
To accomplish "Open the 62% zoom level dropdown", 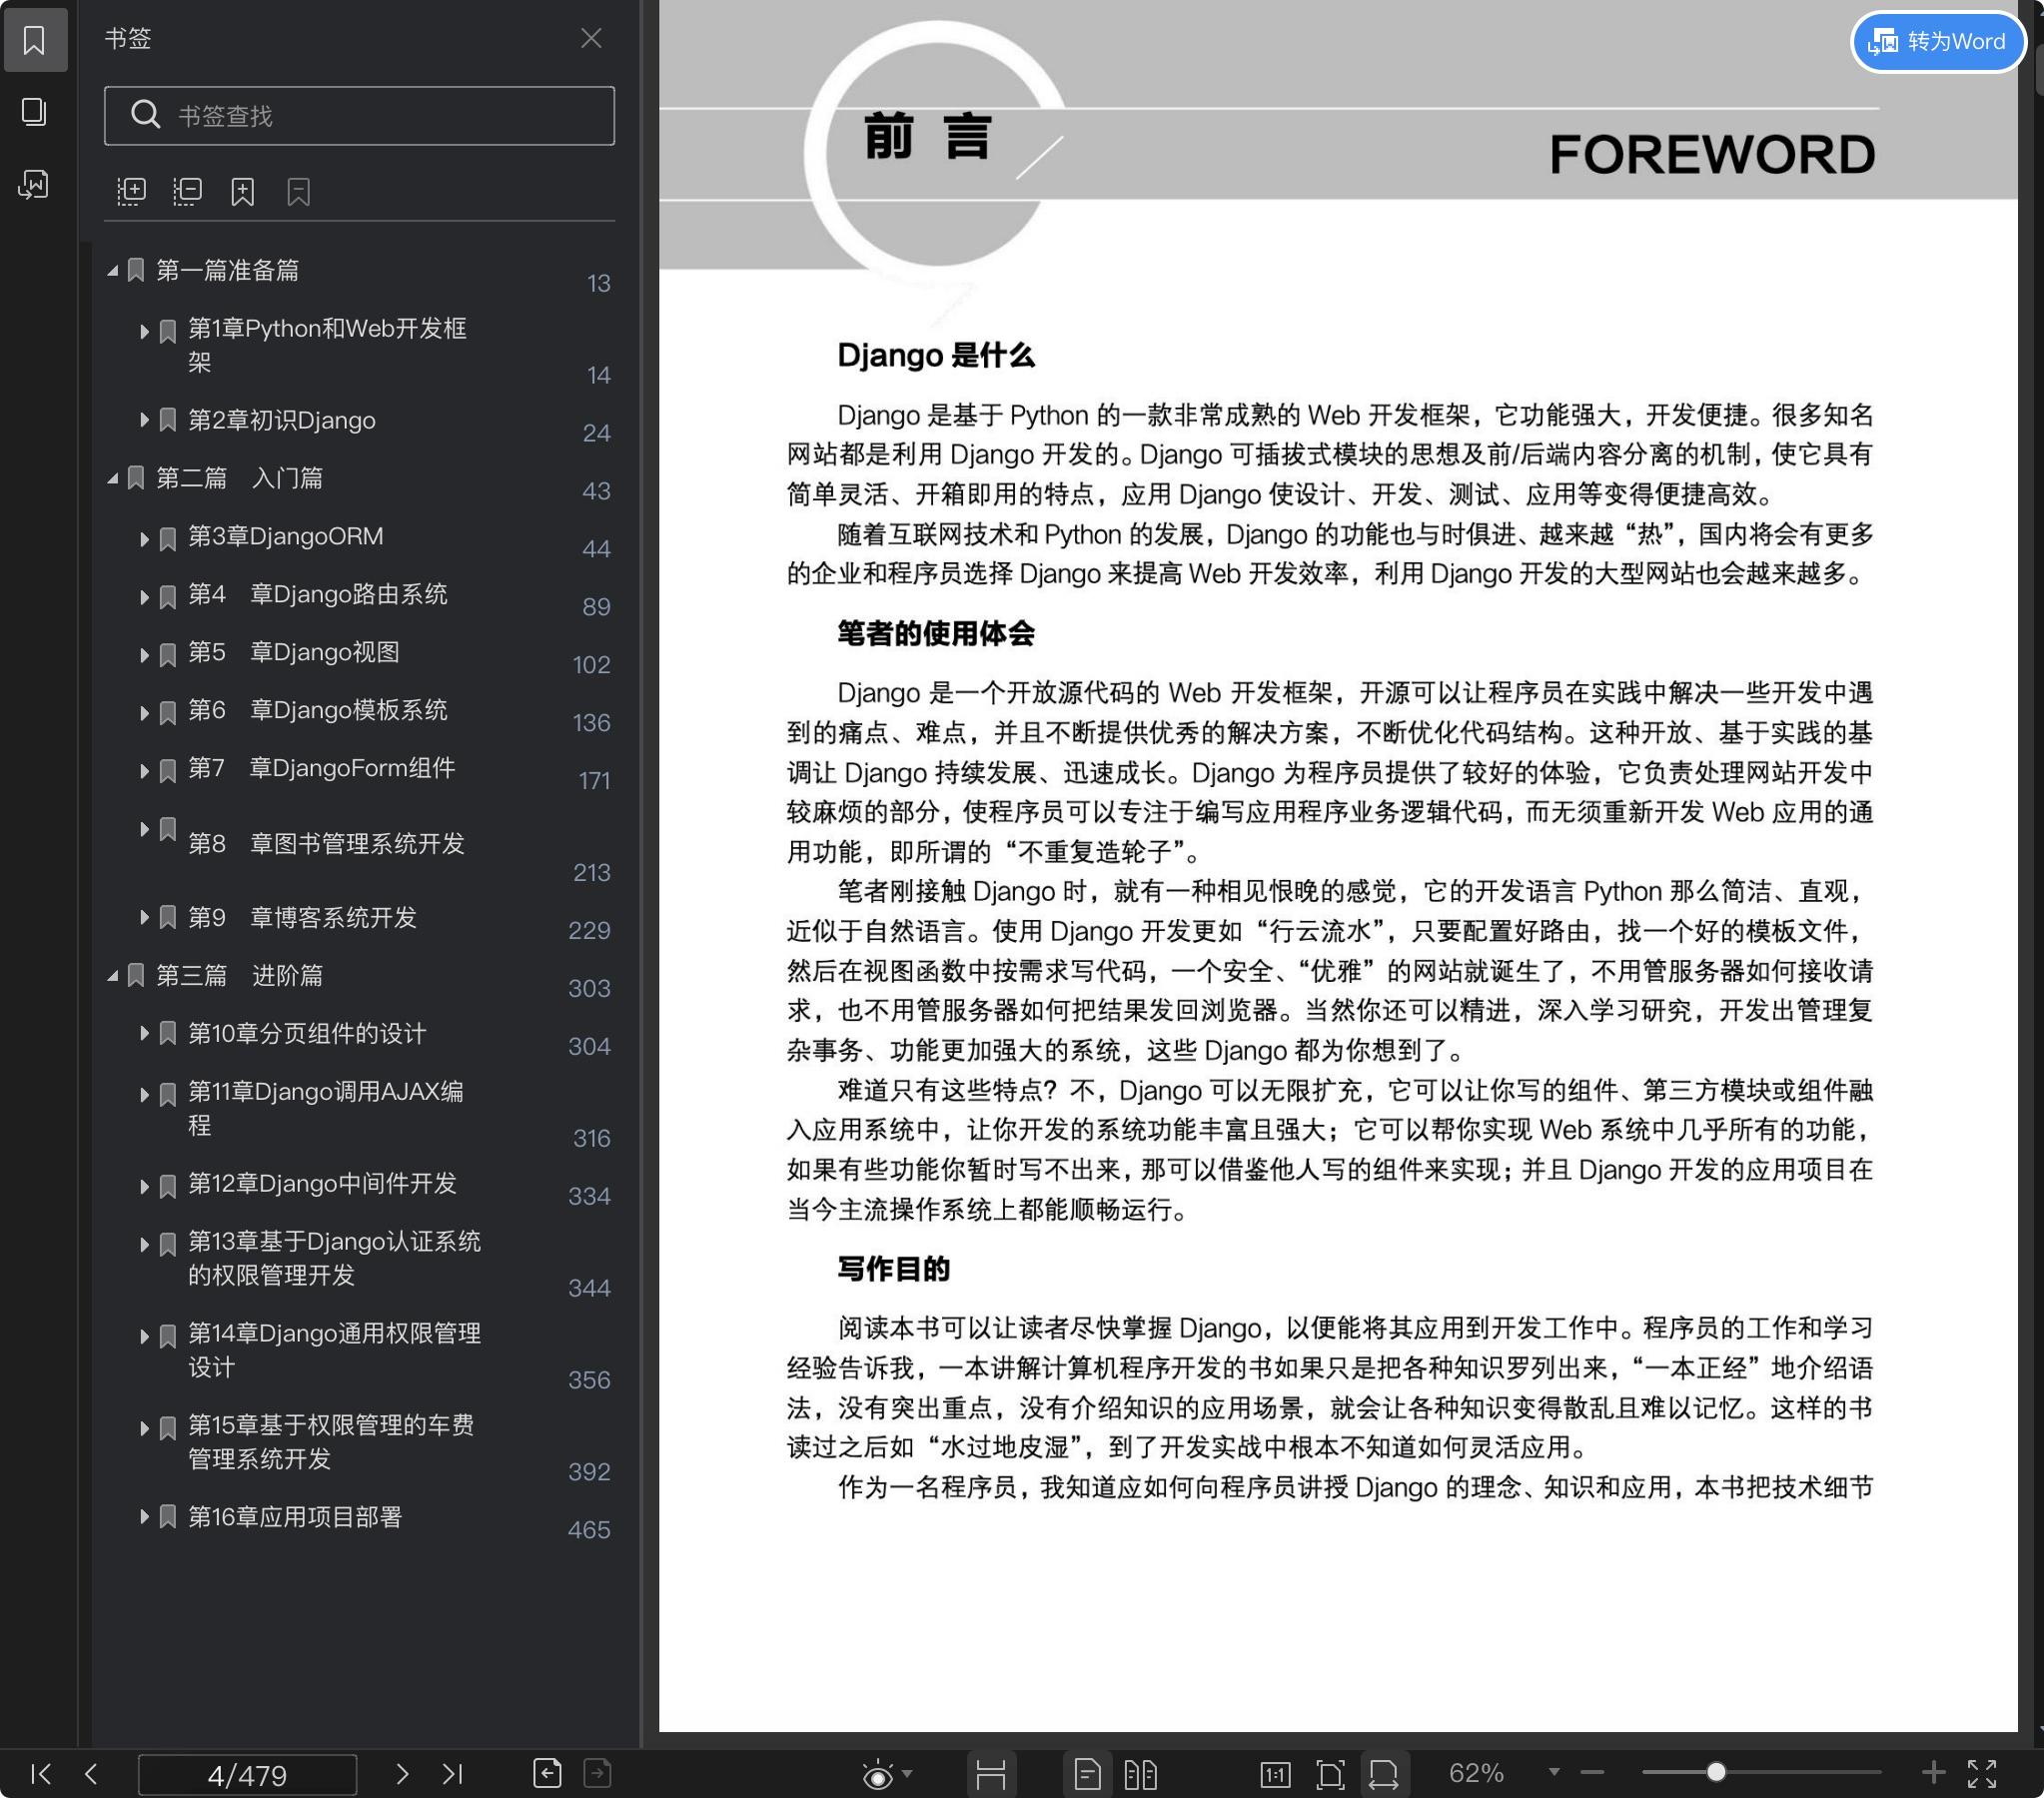I will tap(1554, 1772).
